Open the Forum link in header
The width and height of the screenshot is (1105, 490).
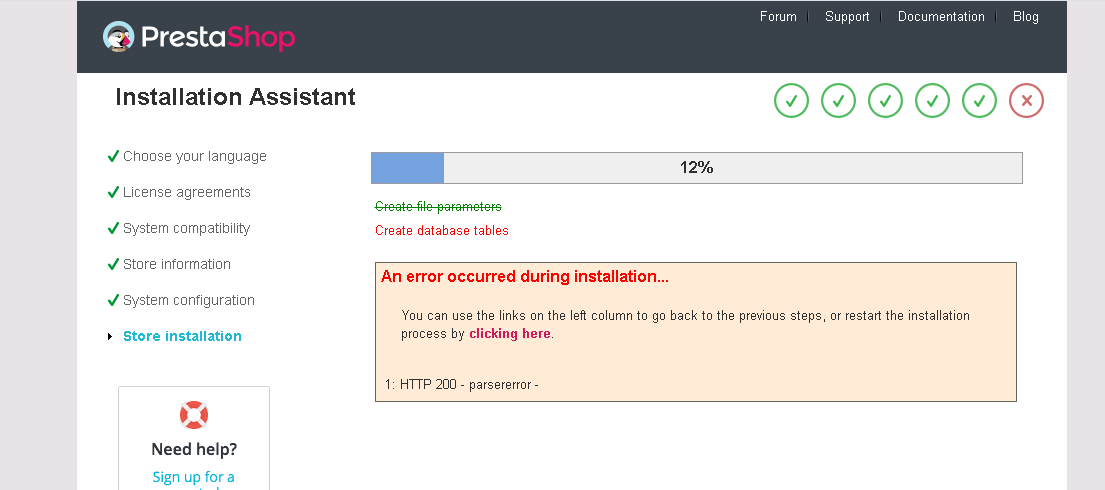(778, 16)
